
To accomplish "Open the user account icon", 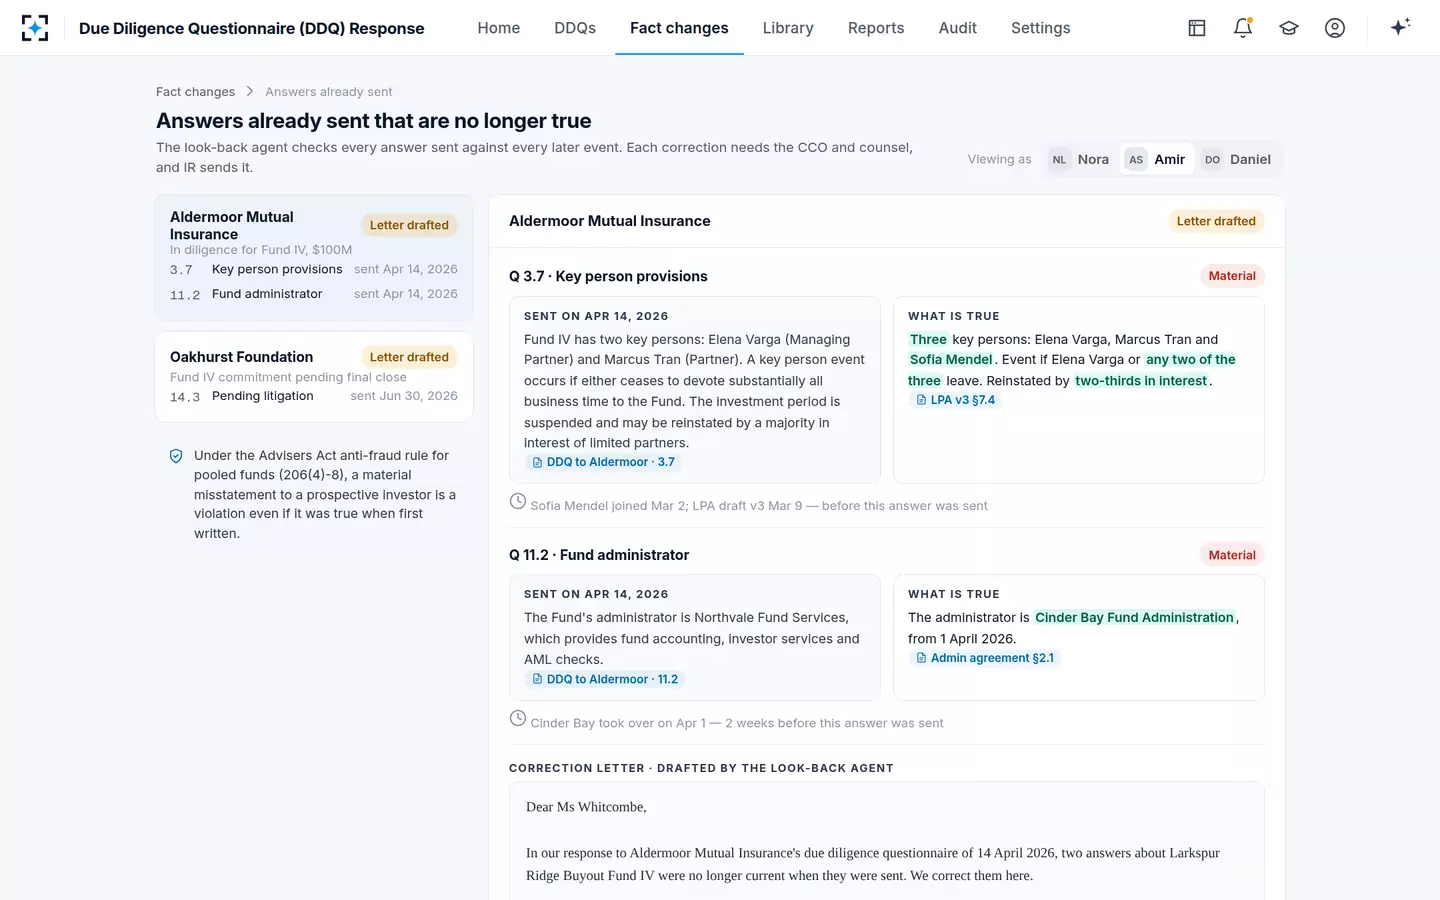I will point(1335,28).
